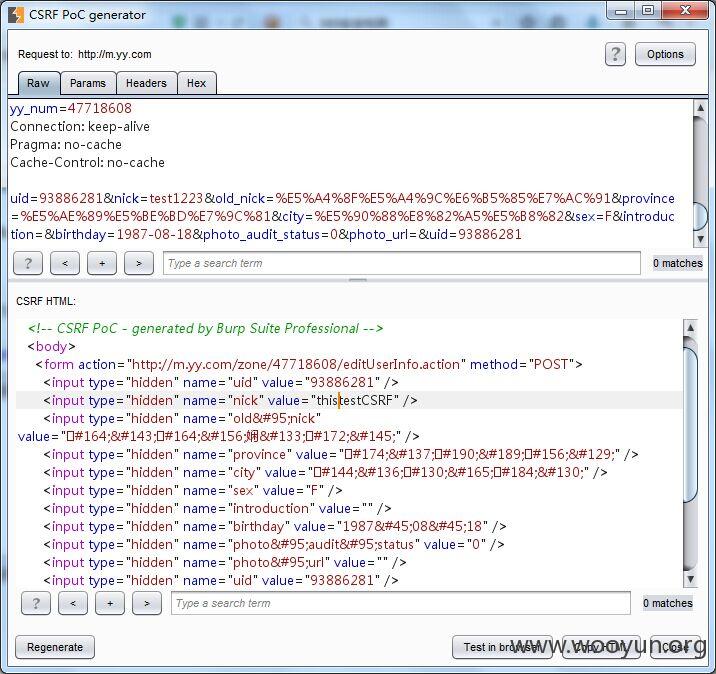Click the birthday input line in HTML

(274, 527)
